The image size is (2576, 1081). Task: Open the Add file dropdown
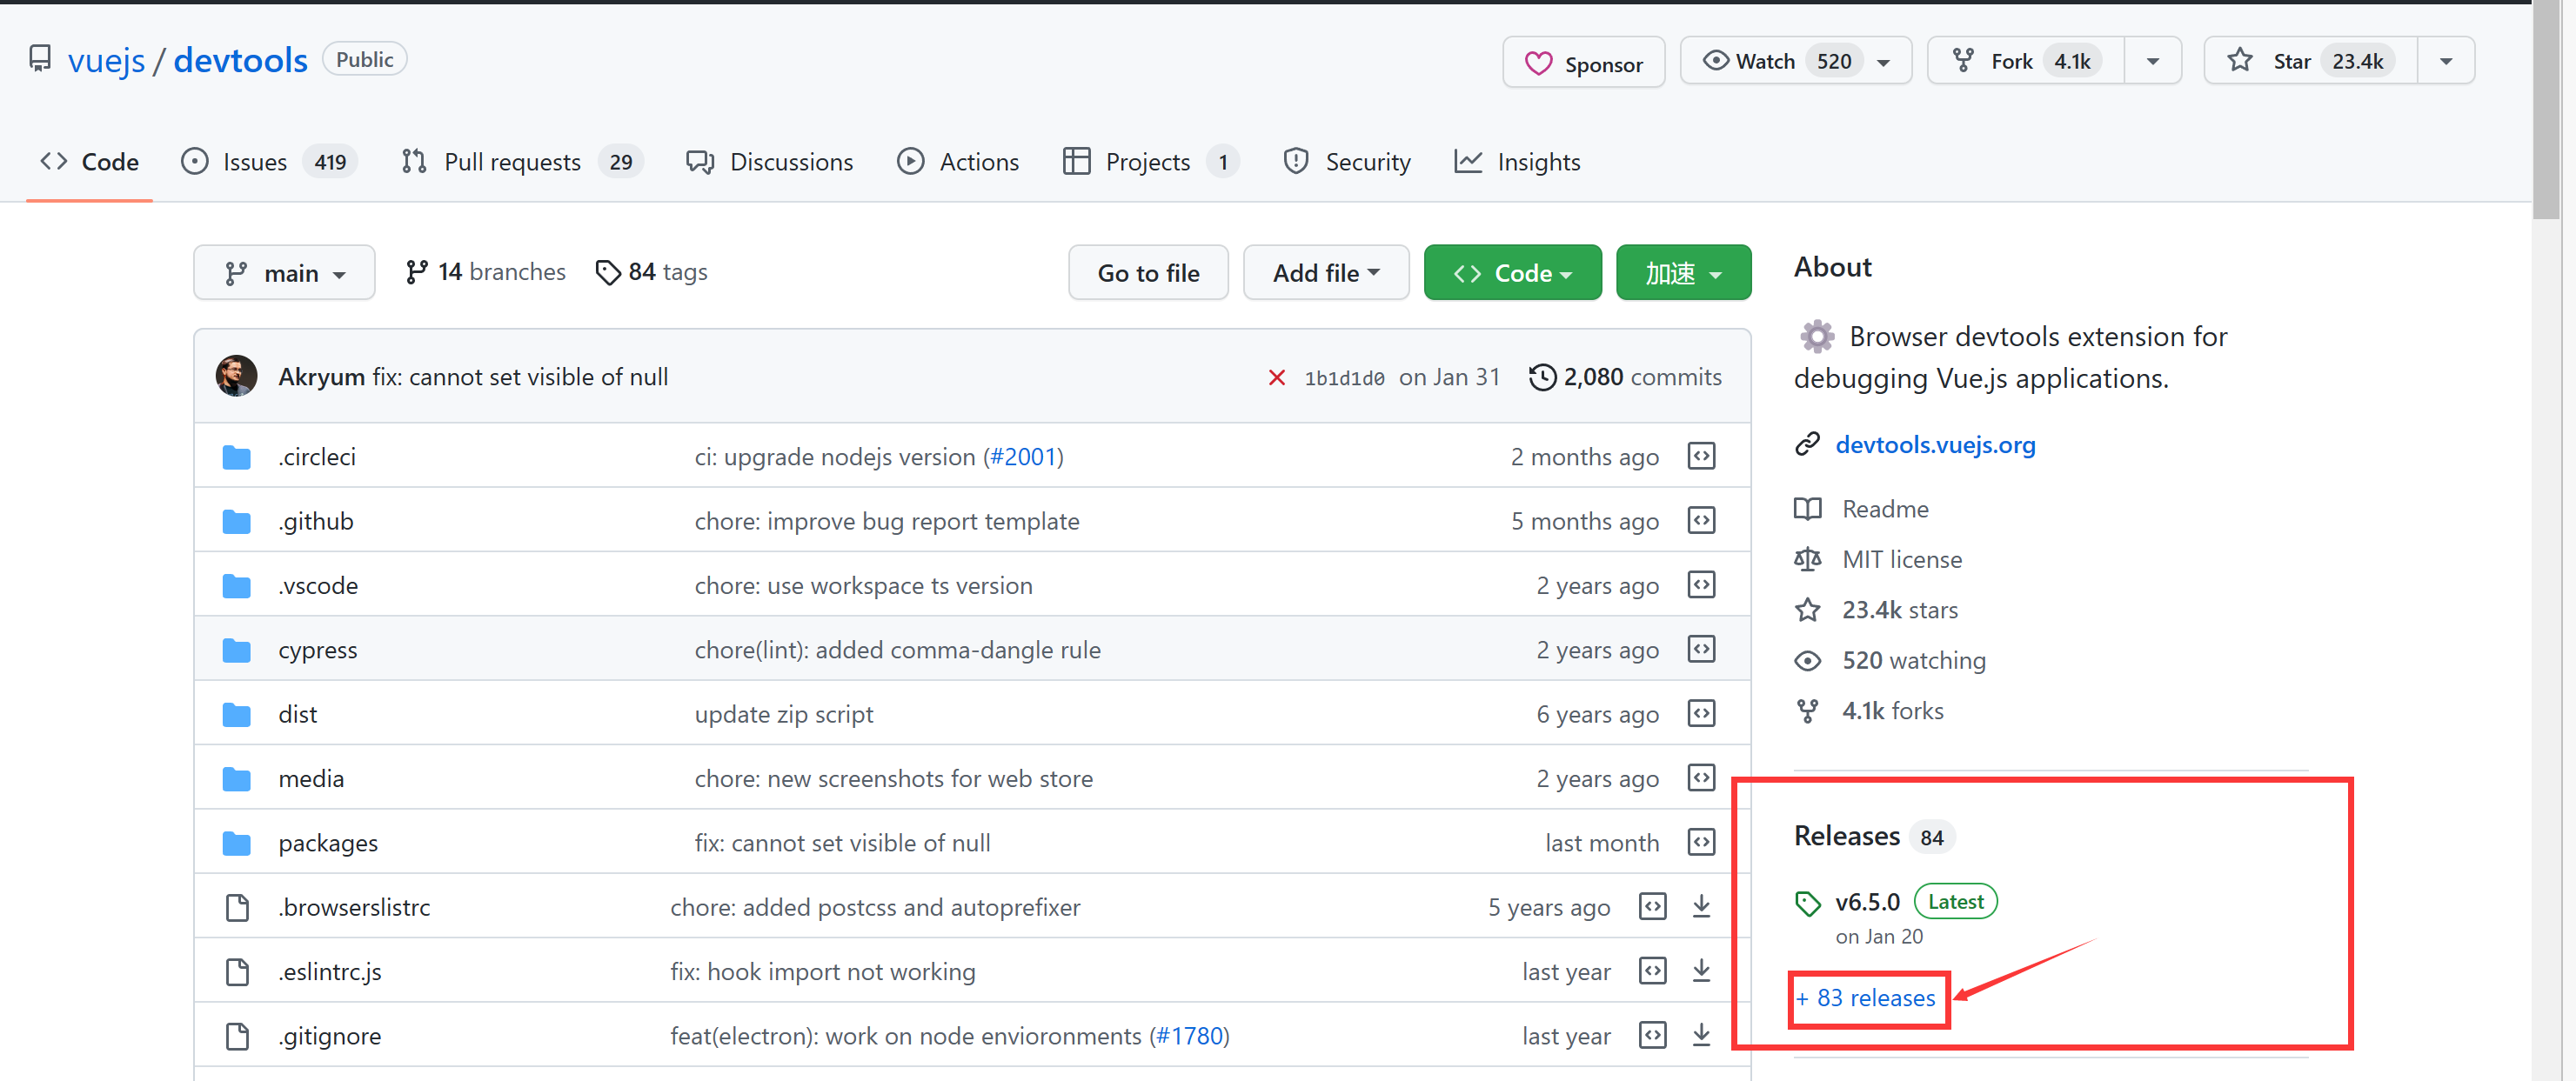[1325, 273]
